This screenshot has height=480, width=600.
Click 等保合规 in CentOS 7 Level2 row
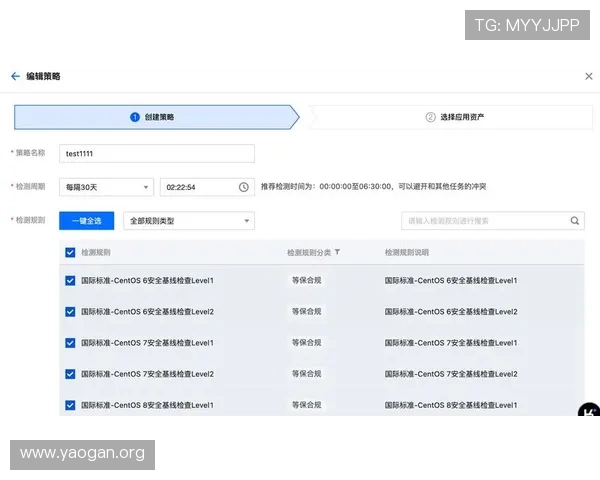point(307,374)
